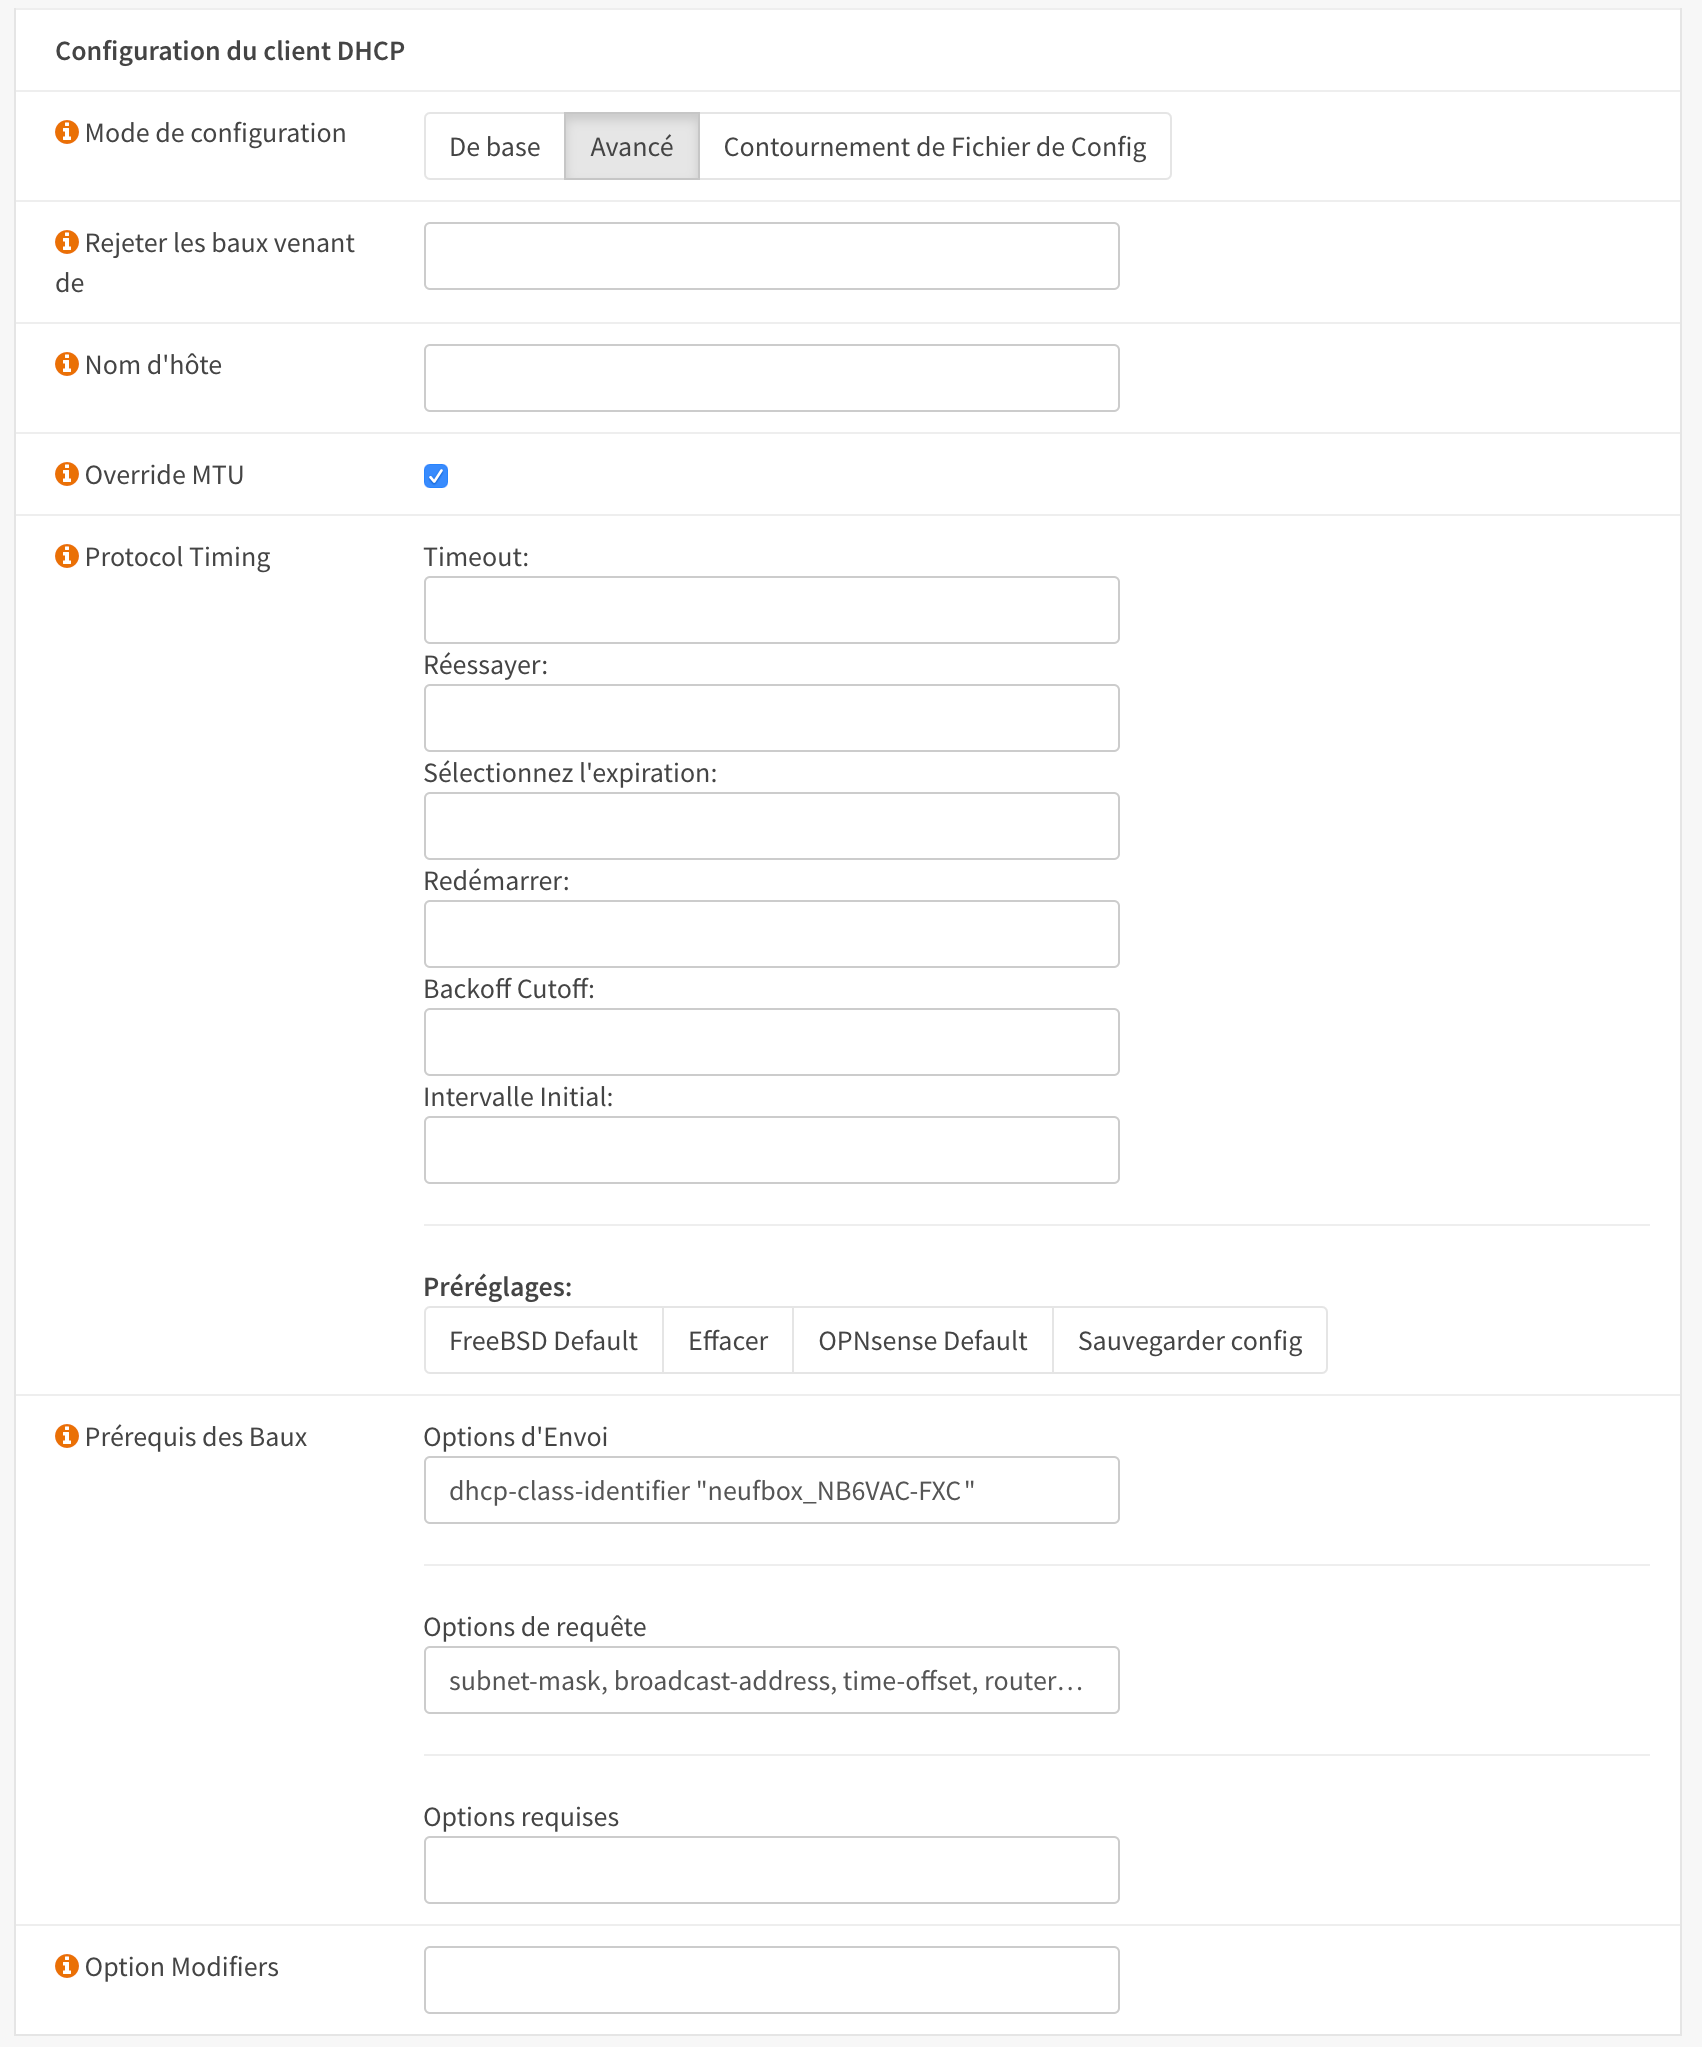Uncheck the Override MTU checkbox

coord(436,476)
